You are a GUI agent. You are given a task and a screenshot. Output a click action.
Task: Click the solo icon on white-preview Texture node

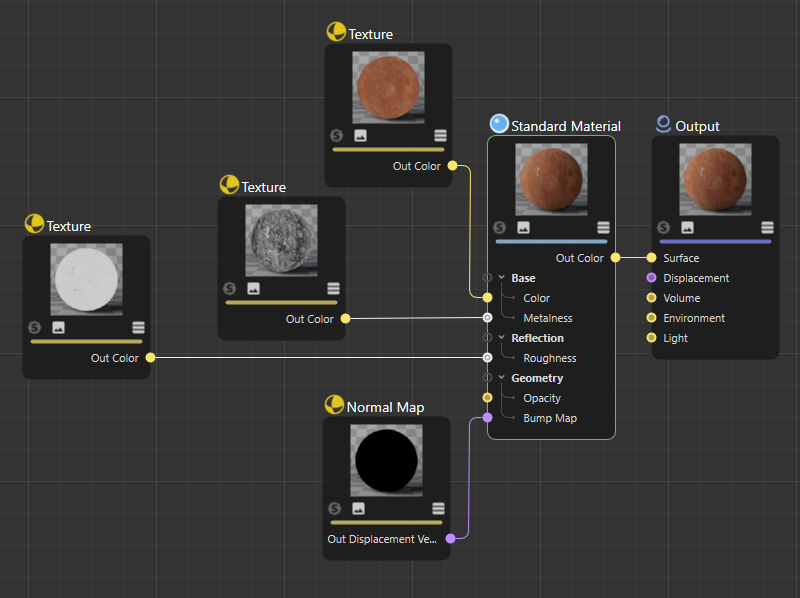[x=35, y=328]
